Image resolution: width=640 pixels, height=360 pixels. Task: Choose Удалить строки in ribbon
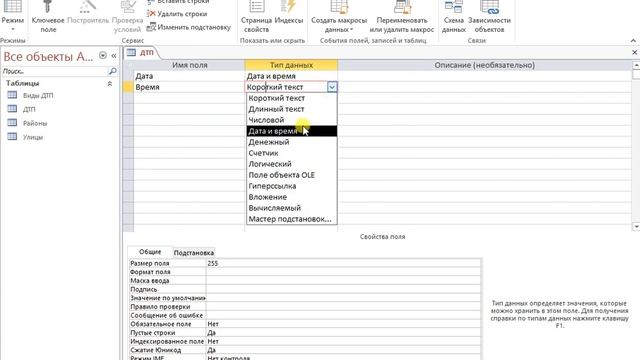177,14
